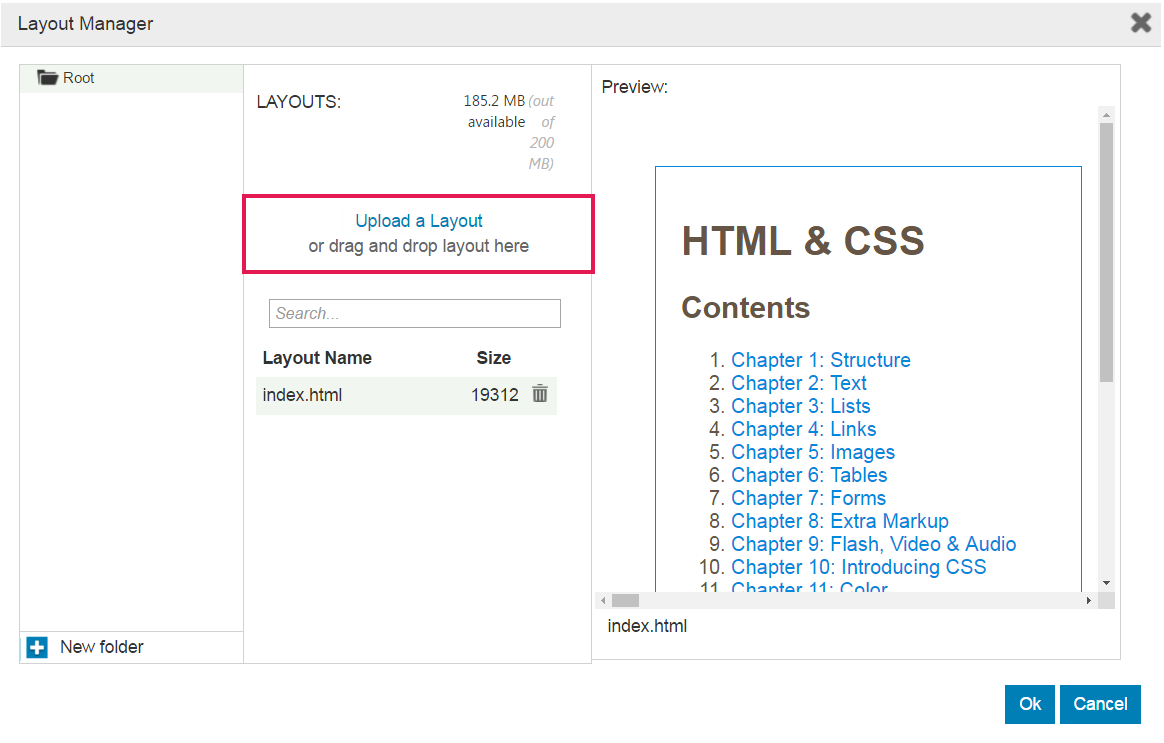
Task: Select the index.html layout row
Action: pos(406,395)
